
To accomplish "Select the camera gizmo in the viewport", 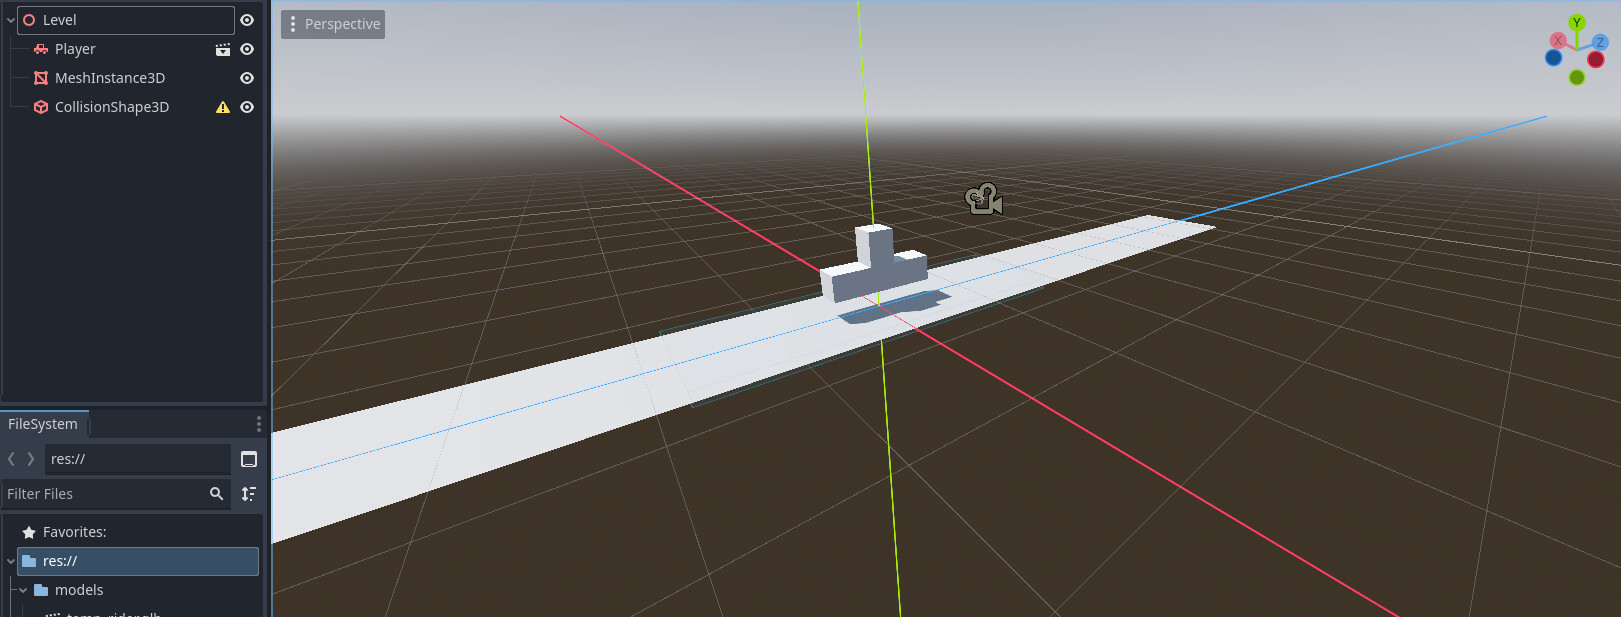I will click(984, 200).
